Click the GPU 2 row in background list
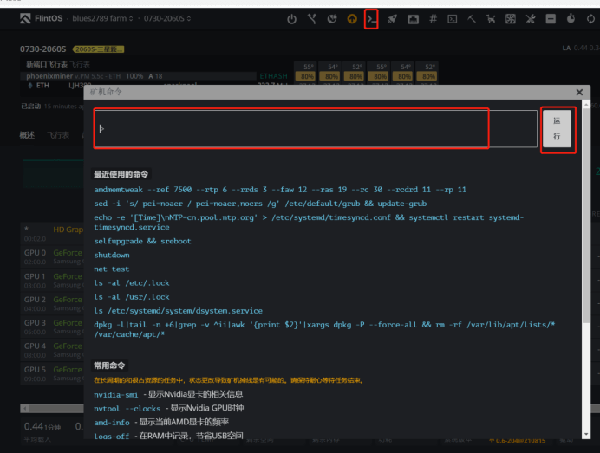The height and width of the screenshot is (453, 600). 52,303
